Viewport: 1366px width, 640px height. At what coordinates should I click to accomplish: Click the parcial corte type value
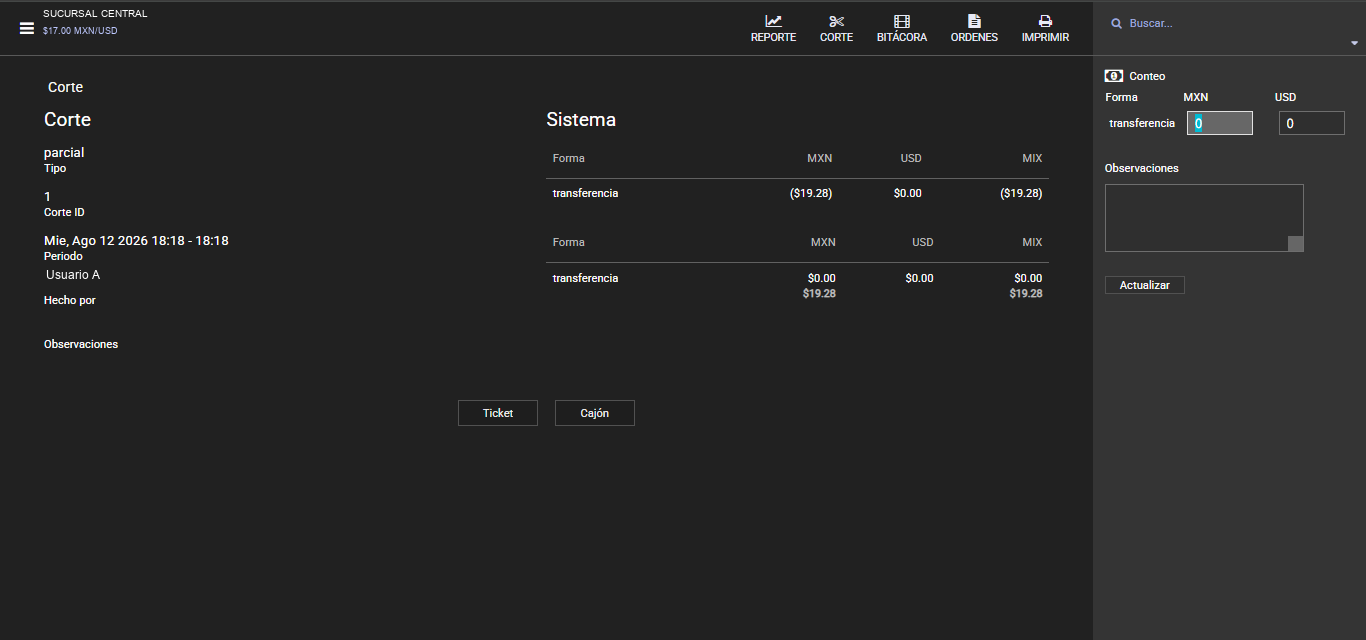pos(64,153)
